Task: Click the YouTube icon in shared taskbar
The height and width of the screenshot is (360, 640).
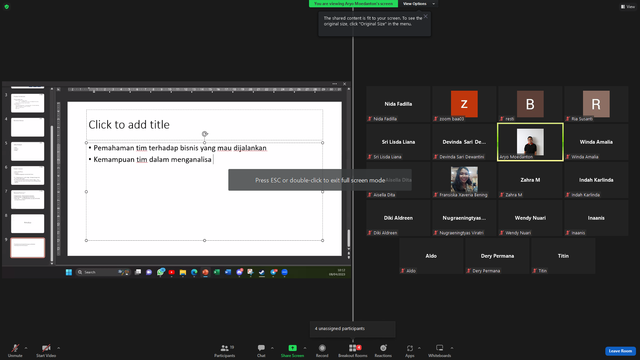Action: click(x=171, y=272)
